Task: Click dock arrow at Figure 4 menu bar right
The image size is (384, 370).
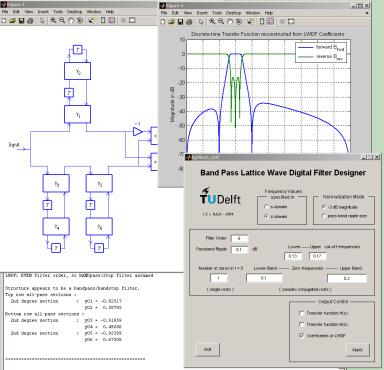Action: tap(367, 13)
